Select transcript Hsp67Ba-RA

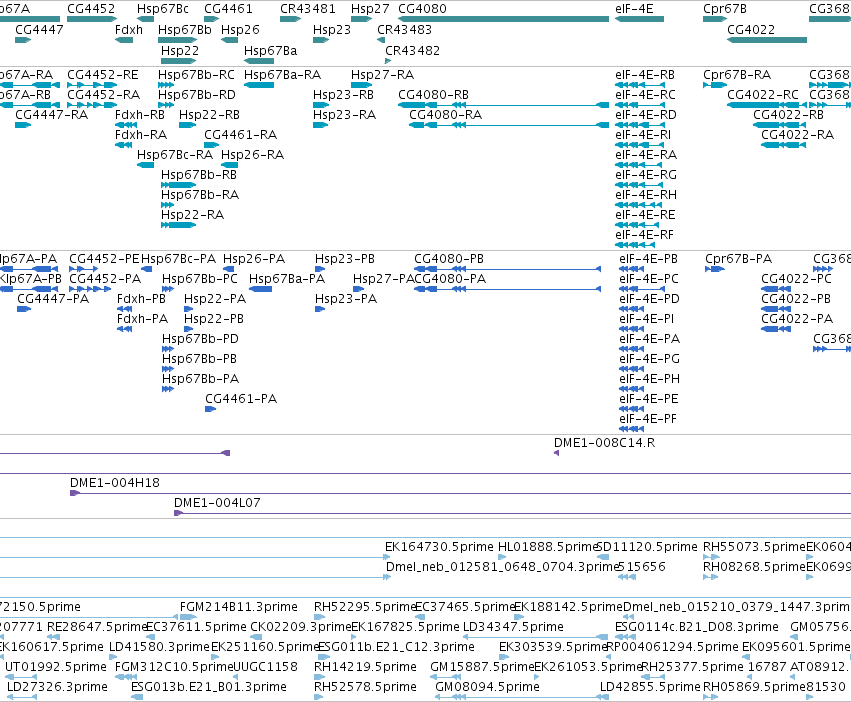[x=282, y=74]
